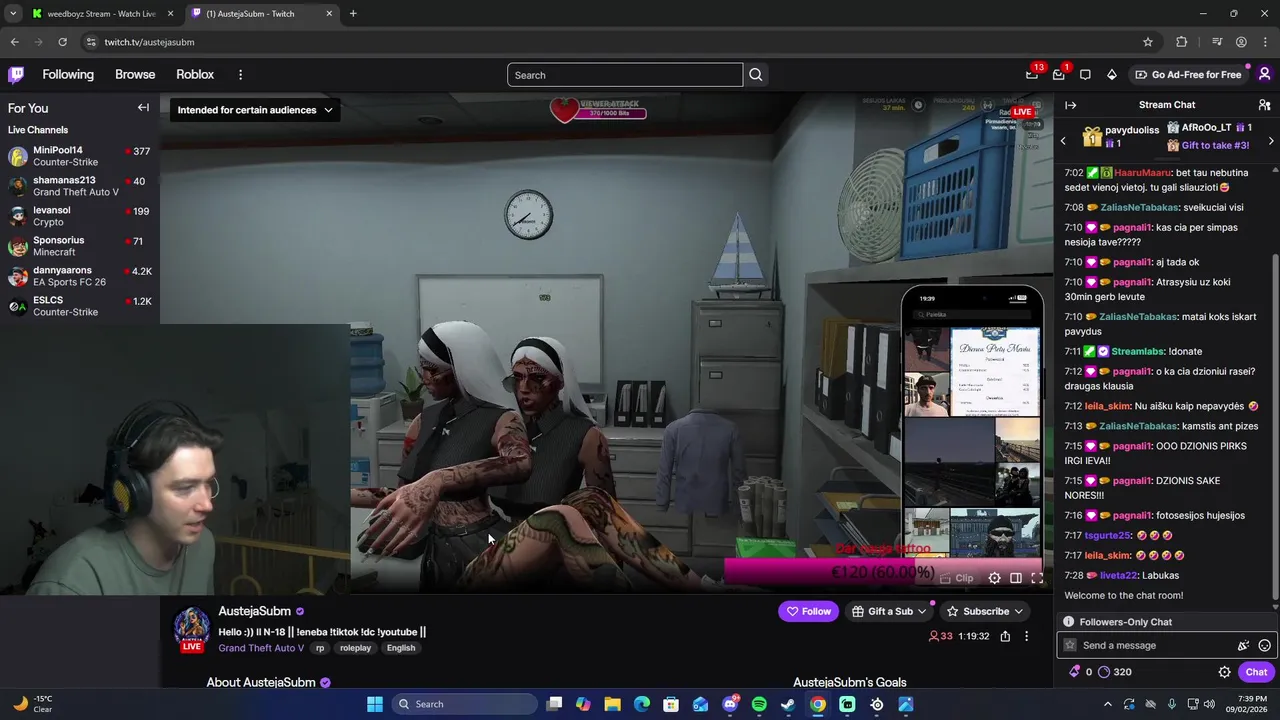Show previous gift leaderboard entry arrow
This screenshot has height=720, width=1280.
pyautogui.click(x=1063, y=141)
